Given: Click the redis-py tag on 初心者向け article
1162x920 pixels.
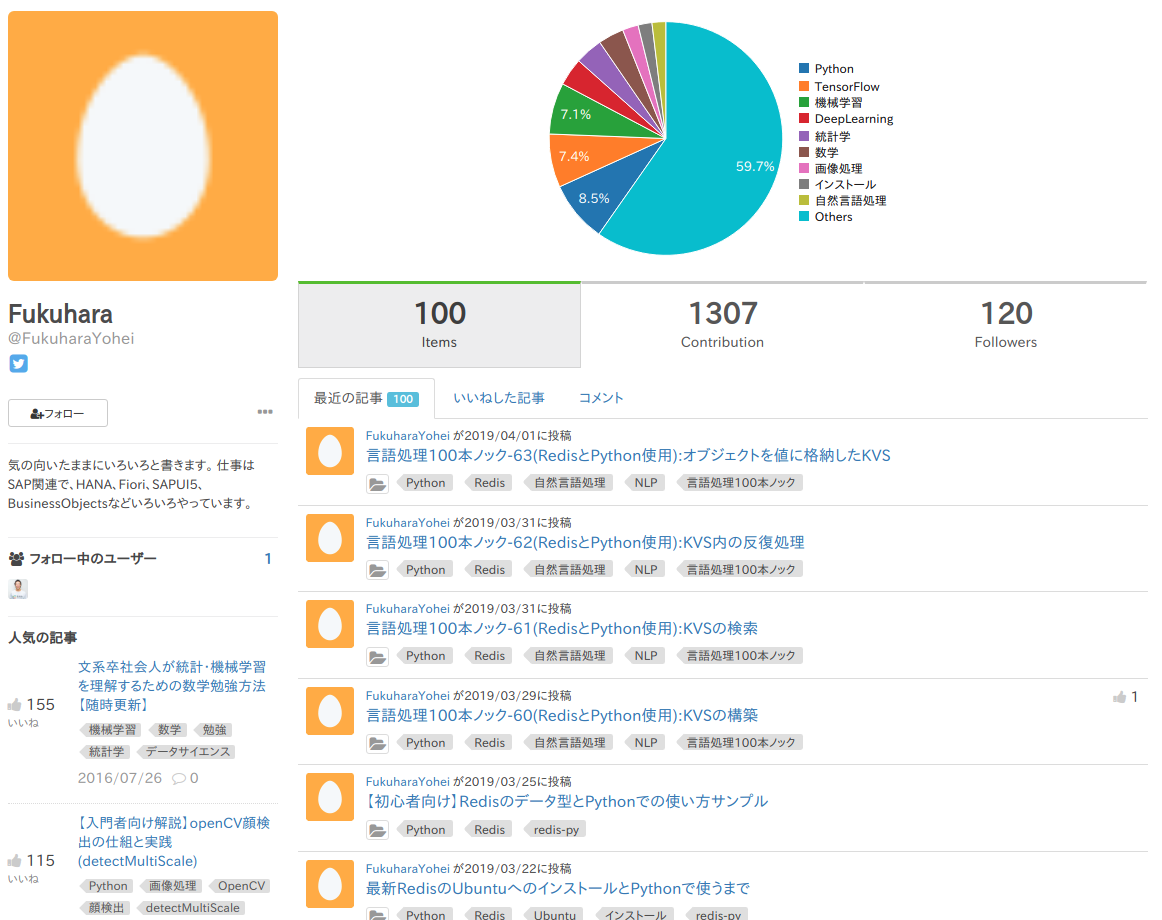Looking at the screenshot, I should 555,830.
